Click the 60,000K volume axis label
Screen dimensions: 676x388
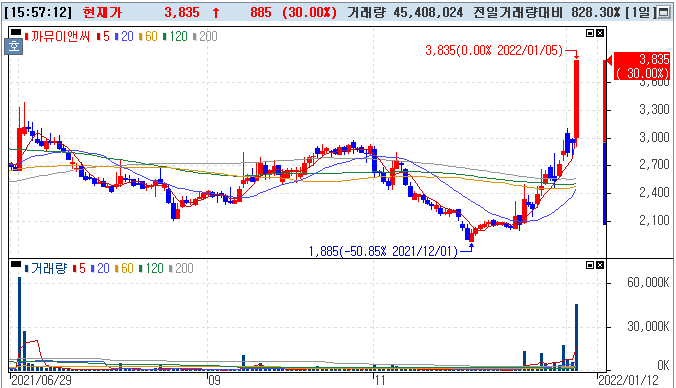[x=648, y=282]
